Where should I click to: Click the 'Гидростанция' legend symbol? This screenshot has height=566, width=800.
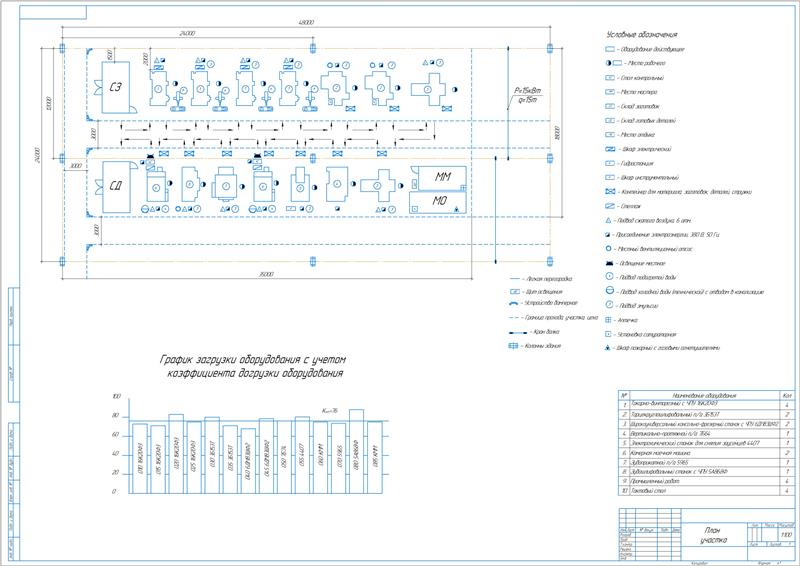tap(609, 164)
